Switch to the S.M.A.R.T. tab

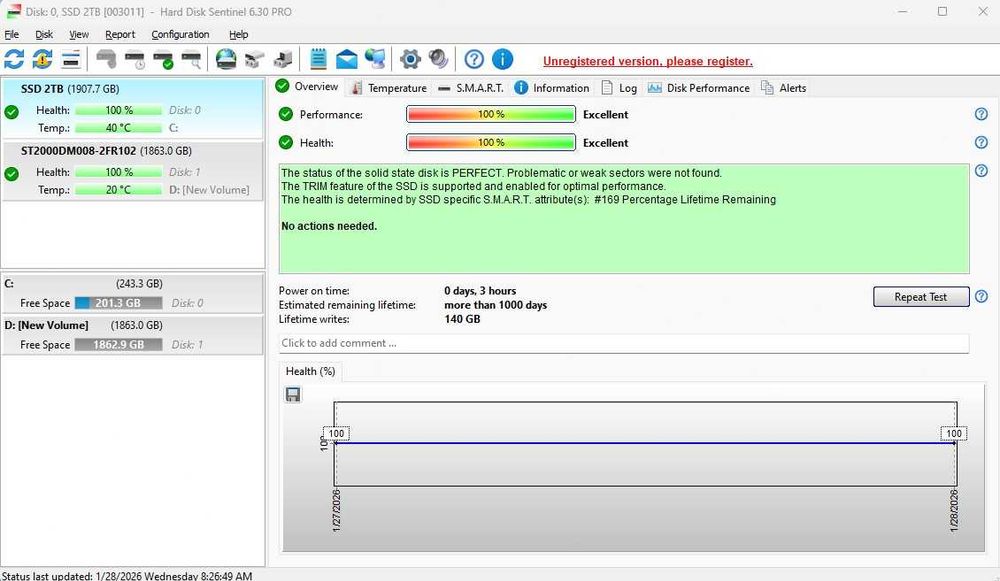tap(471, 88)
